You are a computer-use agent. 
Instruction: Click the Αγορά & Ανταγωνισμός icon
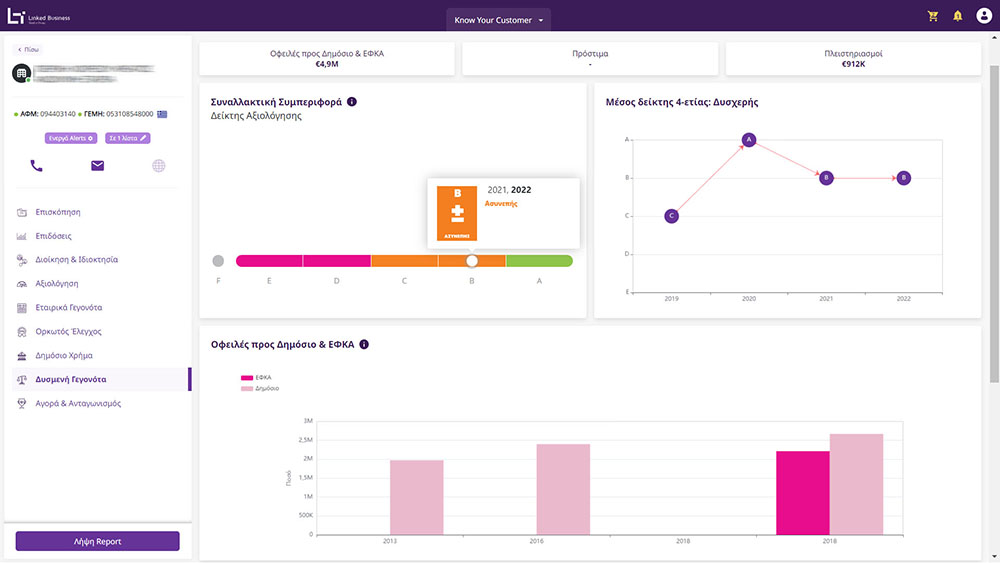pos(22,404)
